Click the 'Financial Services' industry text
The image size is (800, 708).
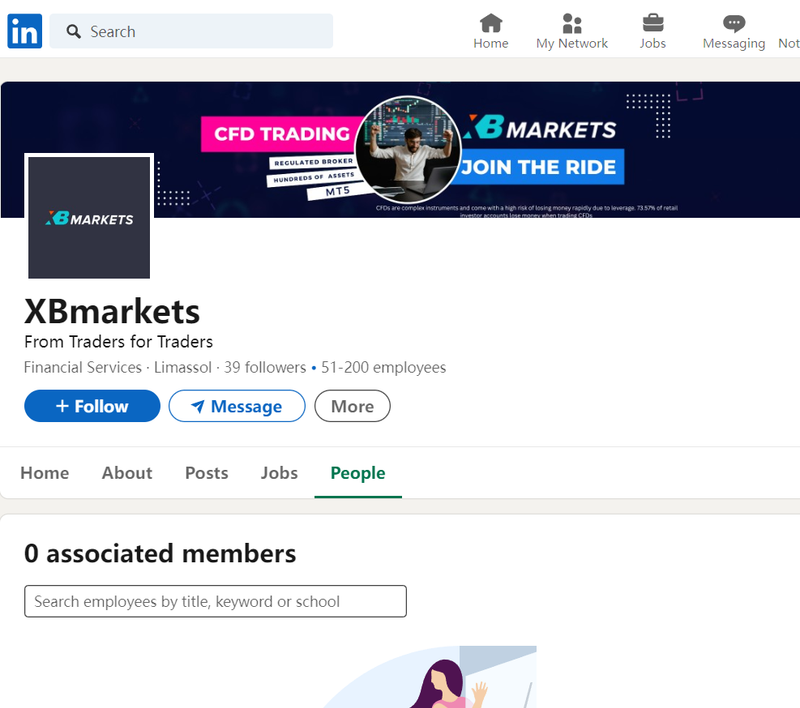[x=83, y=367]
